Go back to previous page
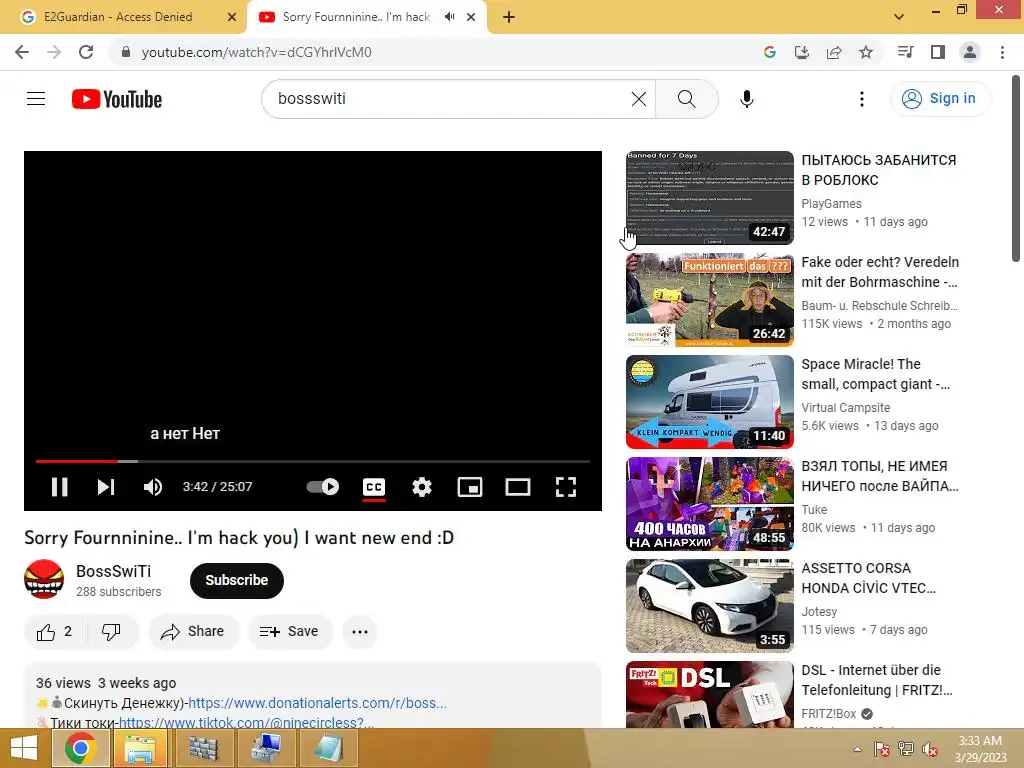The height and width of the screenshot is (768, 1024). click(x=22, y=52)
